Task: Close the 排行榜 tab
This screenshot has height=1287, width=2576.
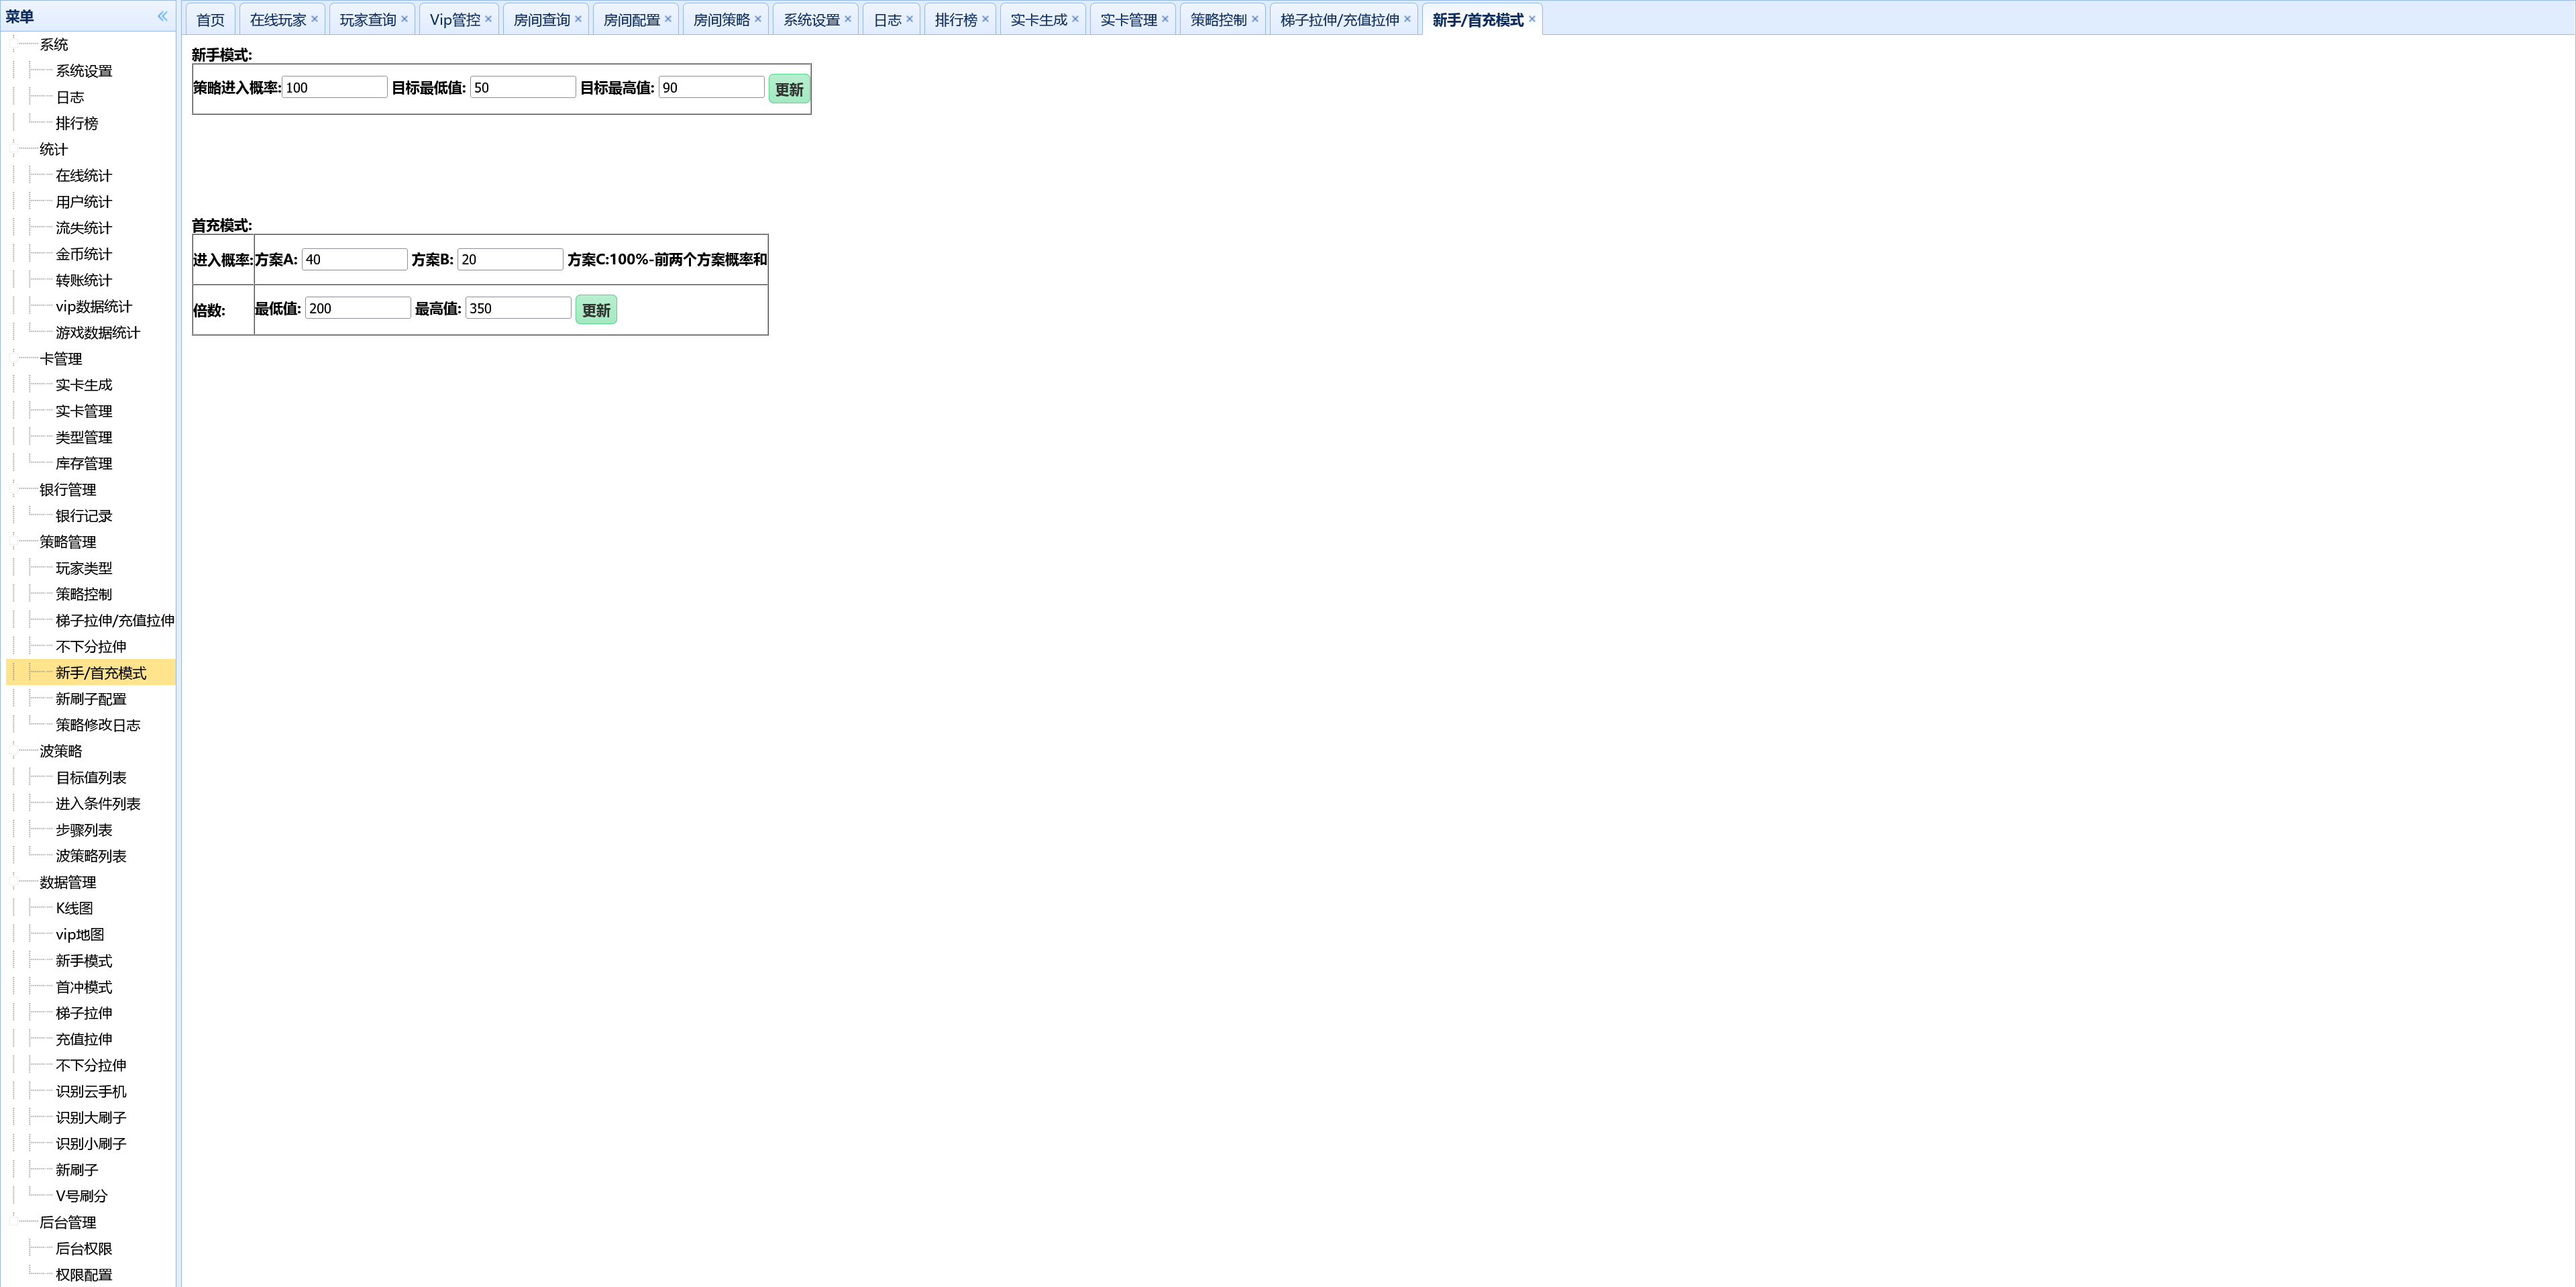Action: (x=985, y=19)
